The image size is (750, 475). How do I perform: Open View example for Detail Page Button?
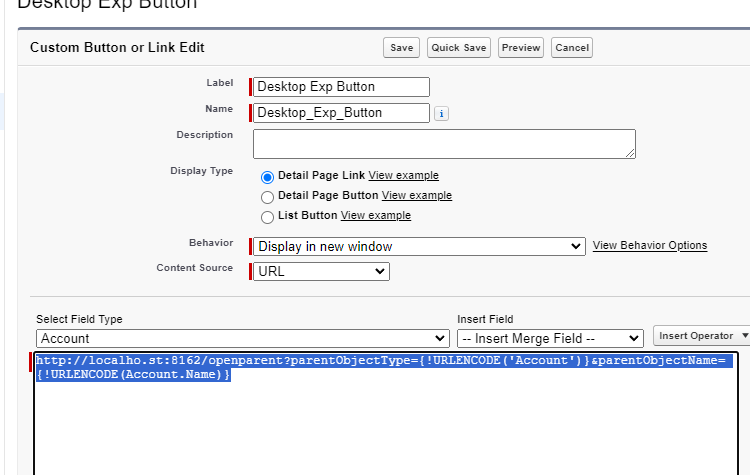click(417, 195)
